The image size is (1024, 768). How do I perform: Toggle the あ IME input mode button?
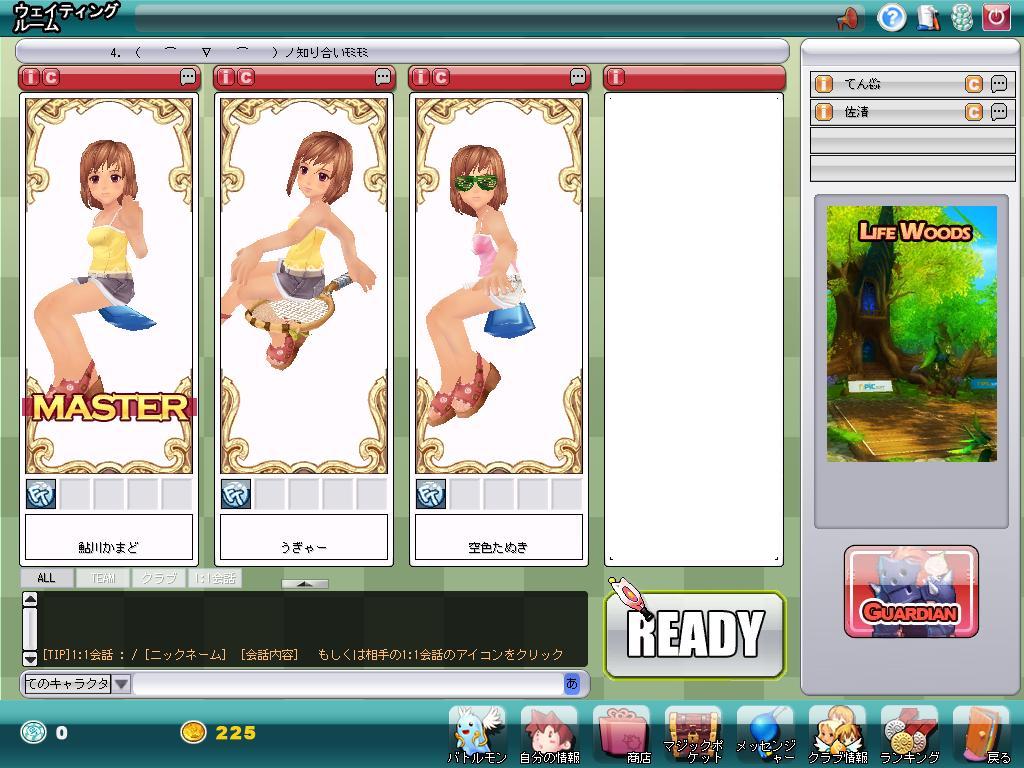pyautogui.click(x=572, y=684)
